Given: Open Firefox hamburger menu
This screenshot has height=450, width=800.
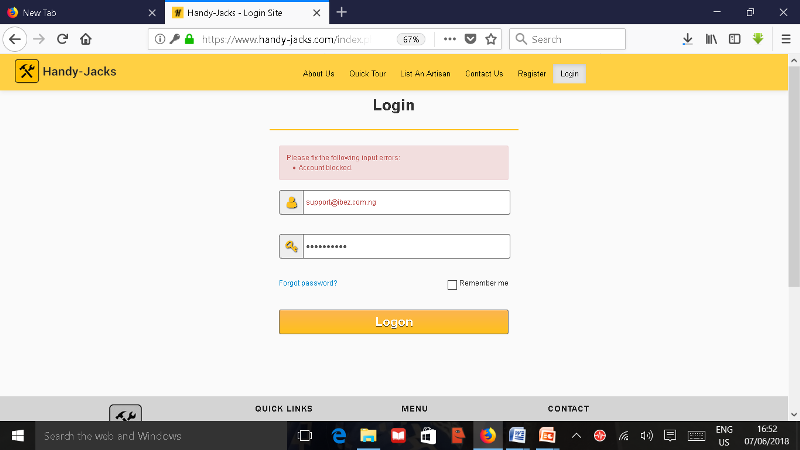Looking at the screenshot, I should coord(786,39).
